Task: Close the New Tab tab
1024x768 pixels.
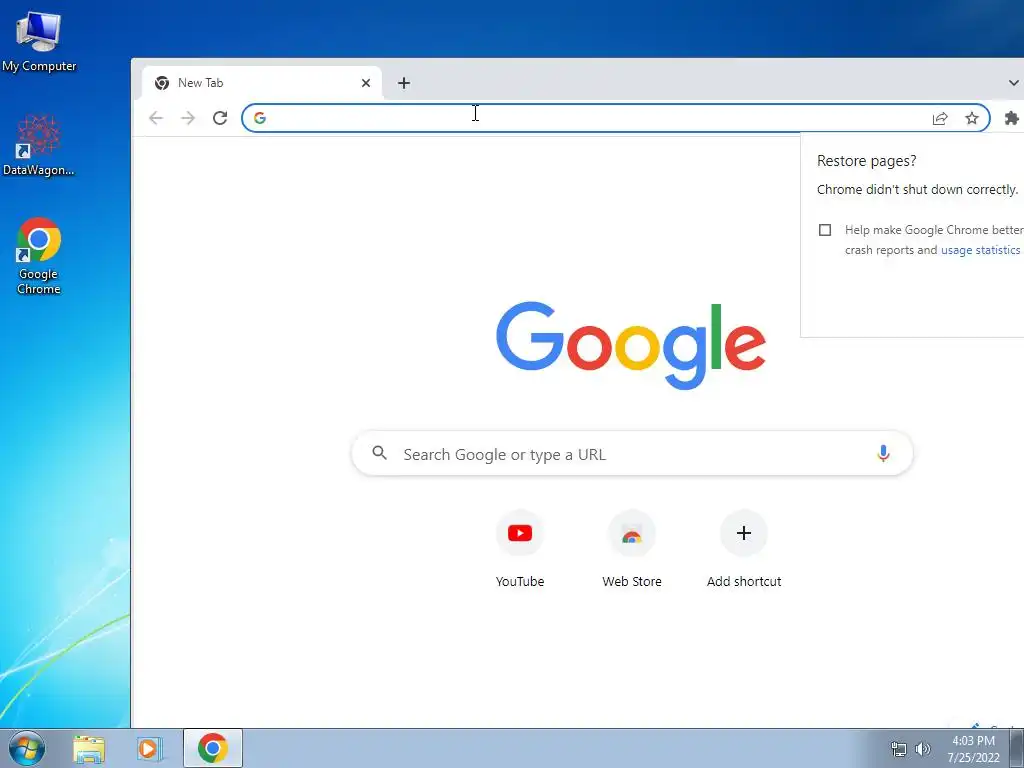Action: click(x=366, y=83)
